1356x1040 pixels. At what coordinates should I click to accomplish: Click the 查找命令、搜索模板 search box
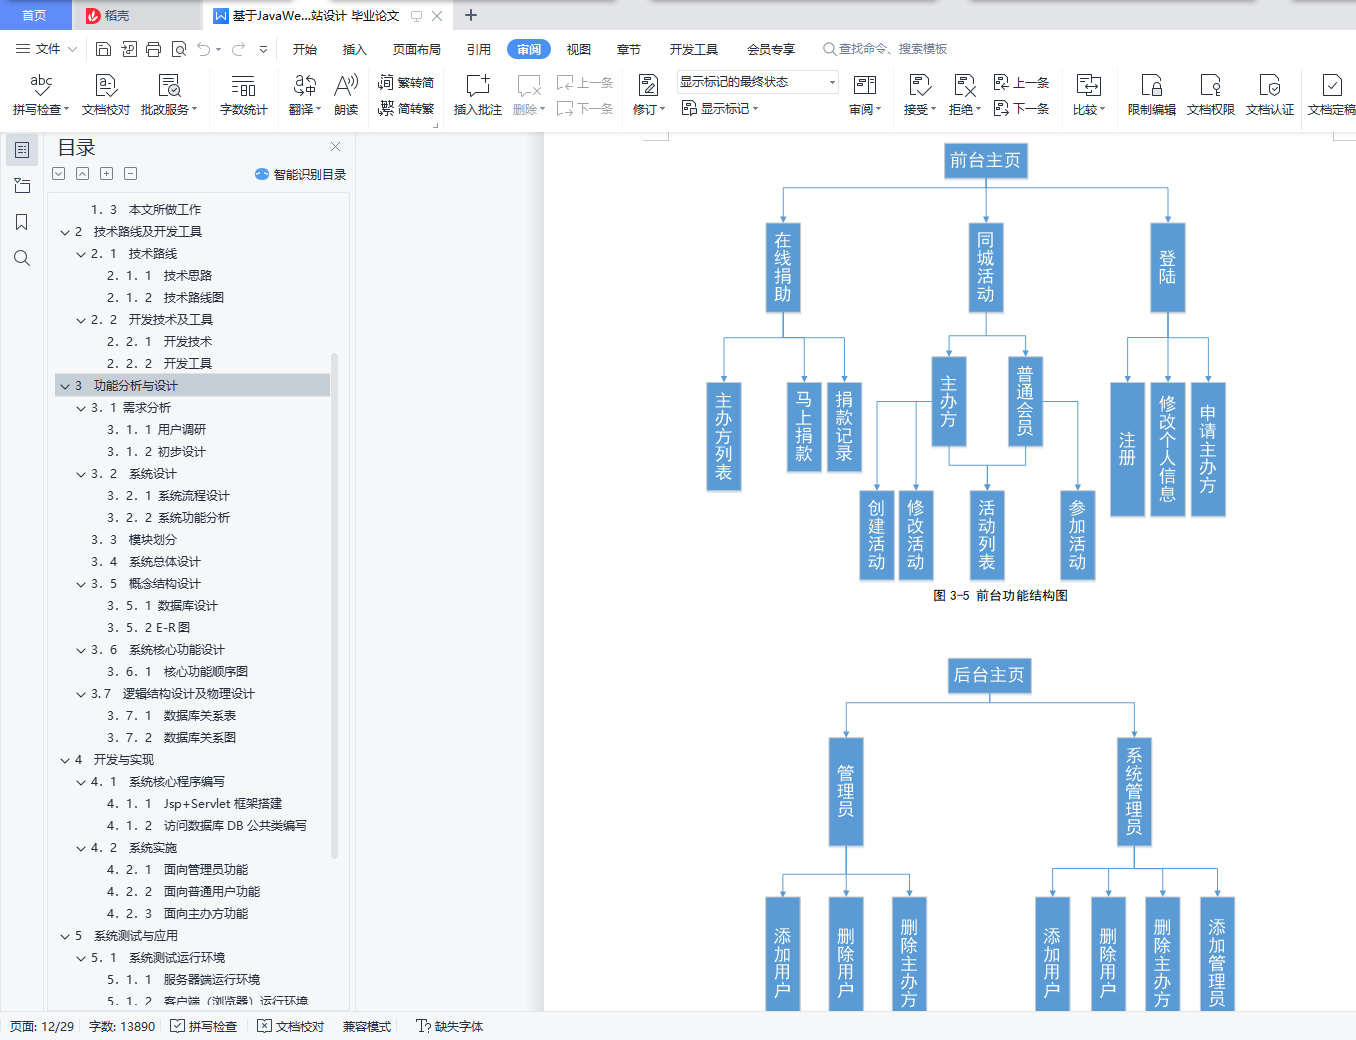(885, 49)
